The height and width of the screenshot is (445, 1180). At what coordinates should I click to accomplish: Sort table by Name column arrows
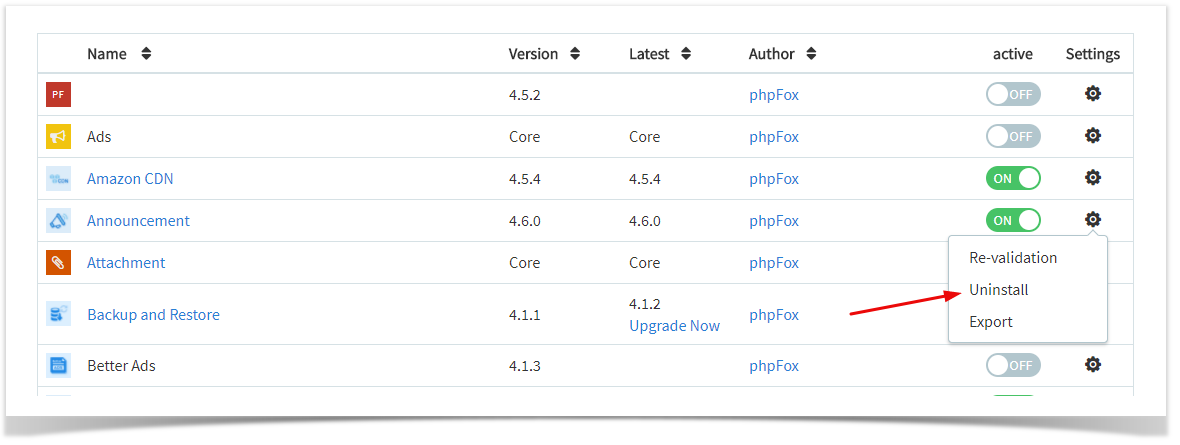pyautogui.click(x=146, y=54)
